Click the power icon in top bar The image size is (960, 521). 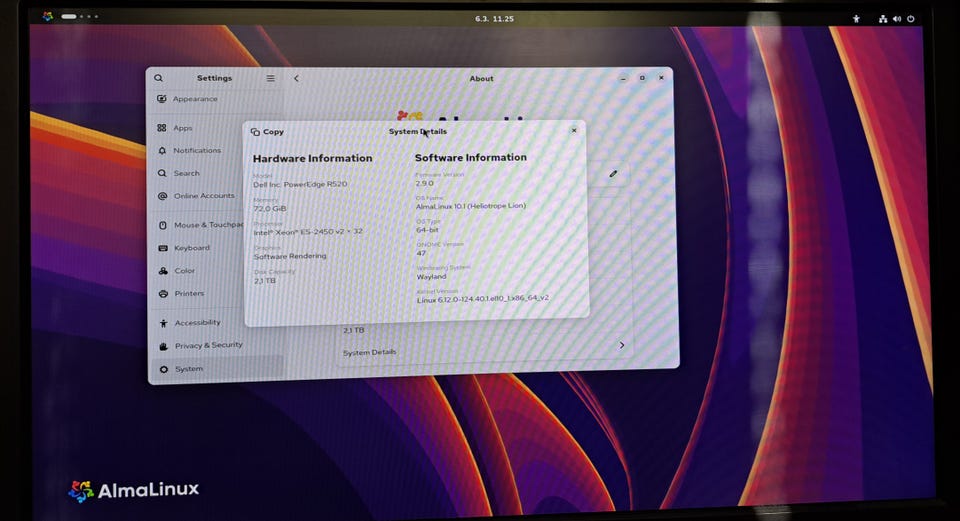coord(911,19)
